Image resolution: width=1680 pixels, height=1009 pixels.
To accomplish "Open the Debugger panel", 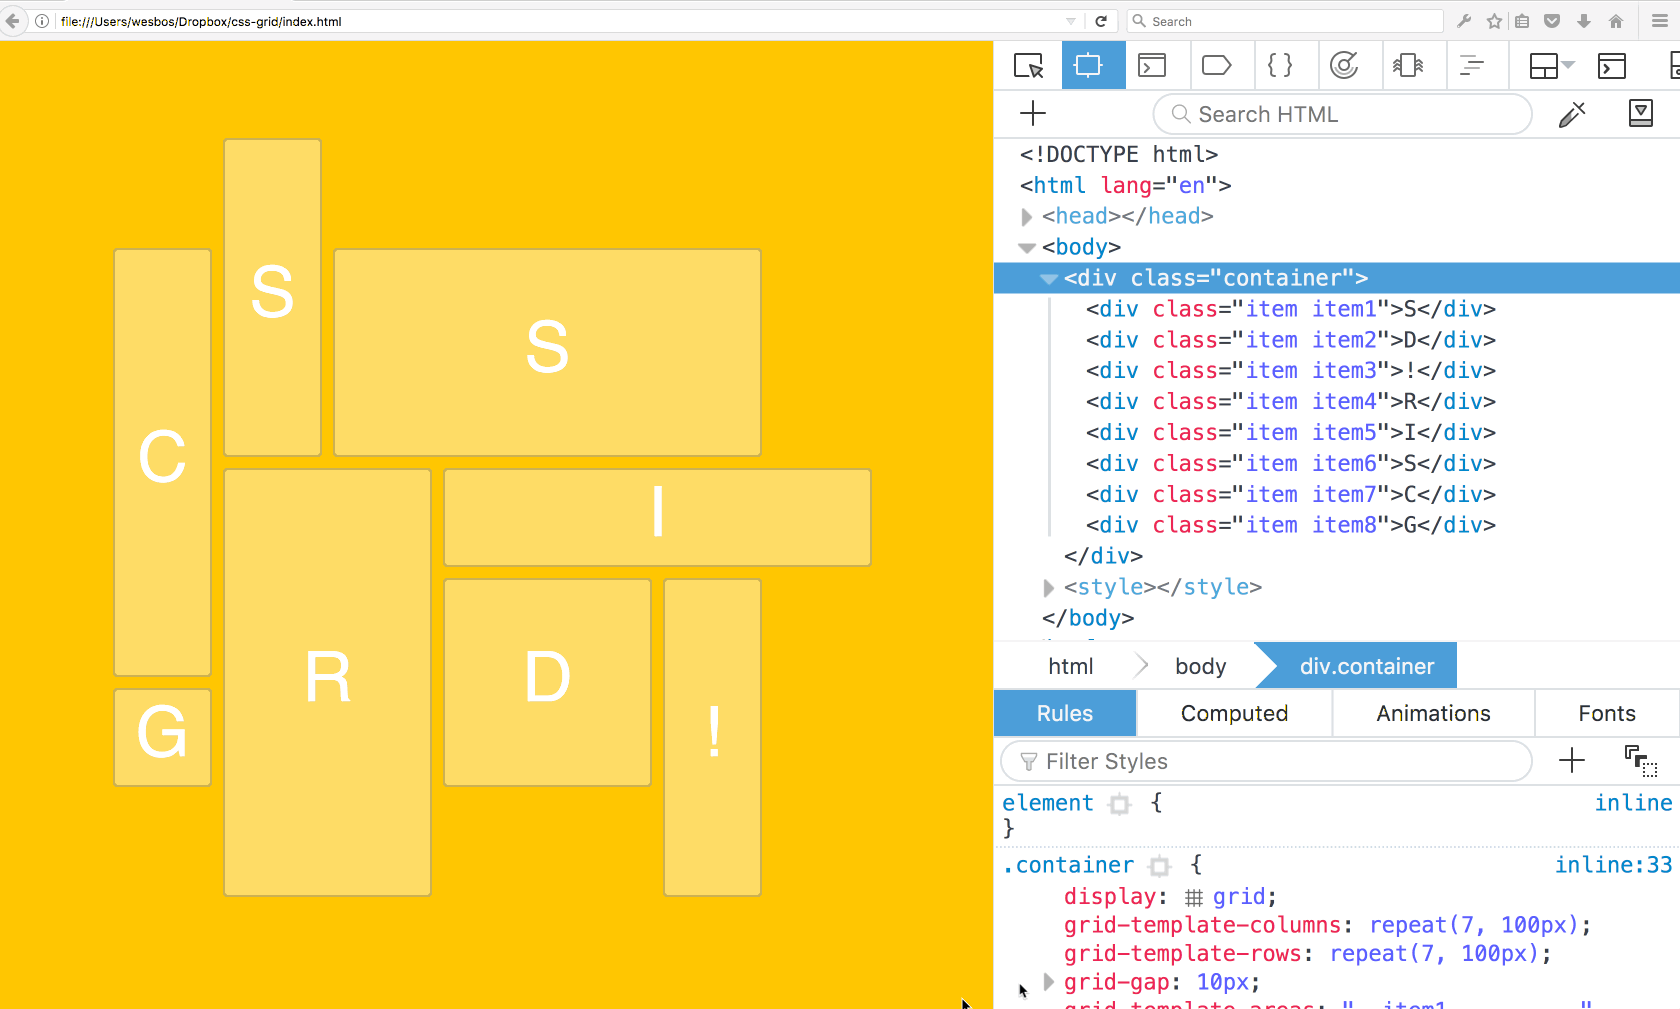I will (x=1216, y=66).
